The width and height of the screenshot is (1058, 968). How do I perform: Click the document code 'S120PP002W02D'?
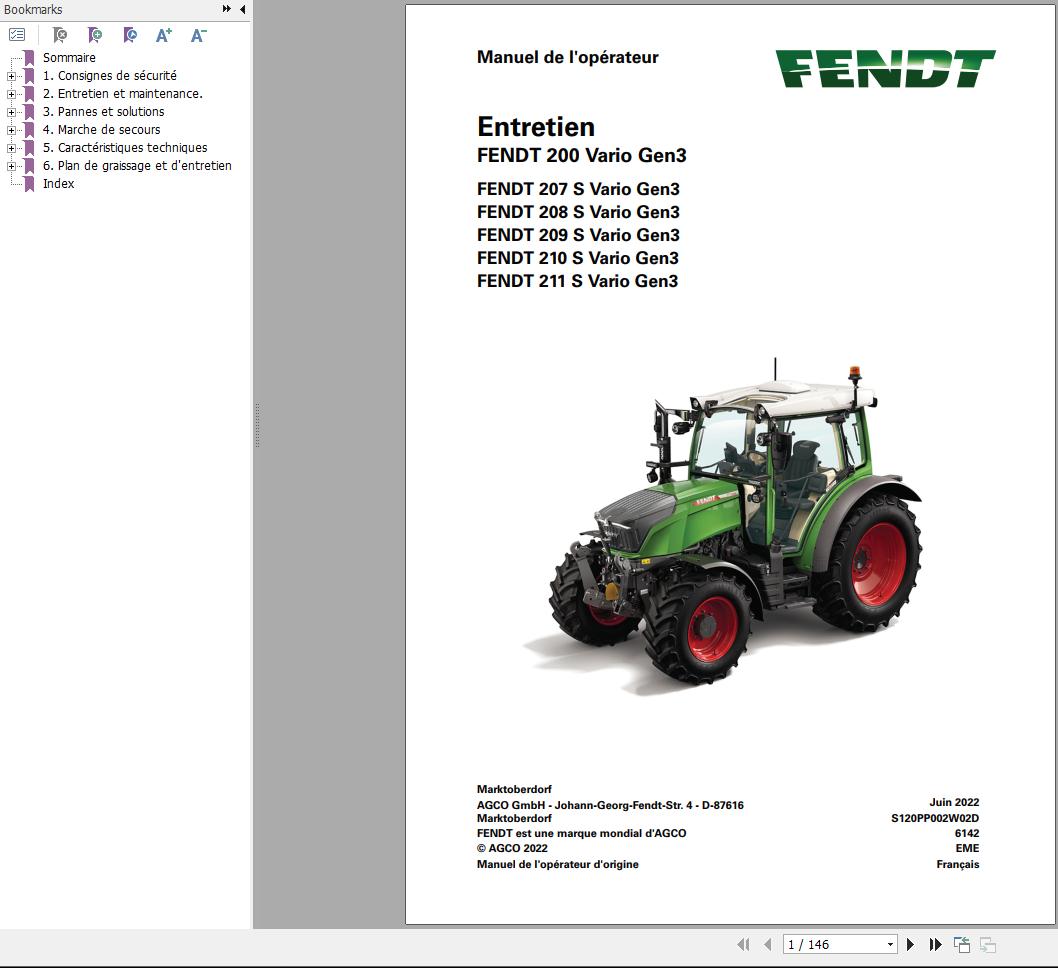tap(935, 818)
